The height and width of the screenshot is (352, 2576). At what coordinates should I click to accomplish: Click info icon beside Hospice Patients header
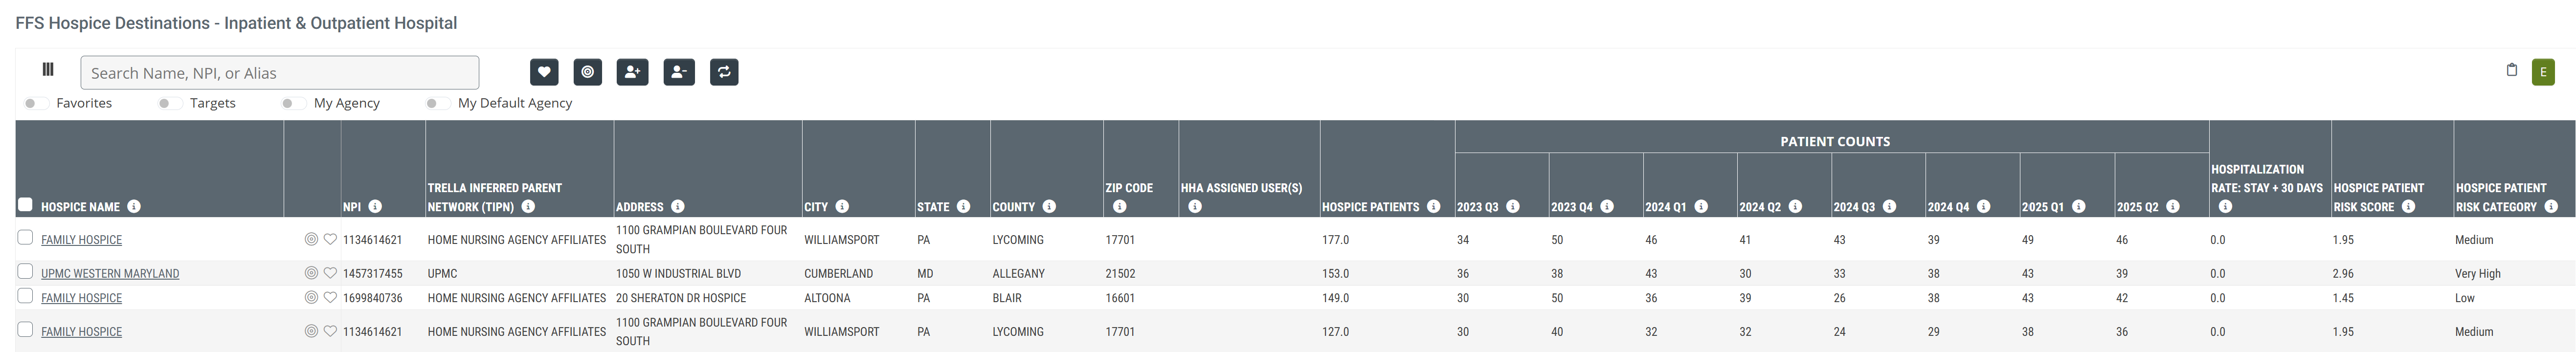pyautogui.click(x=1433, y=207)
